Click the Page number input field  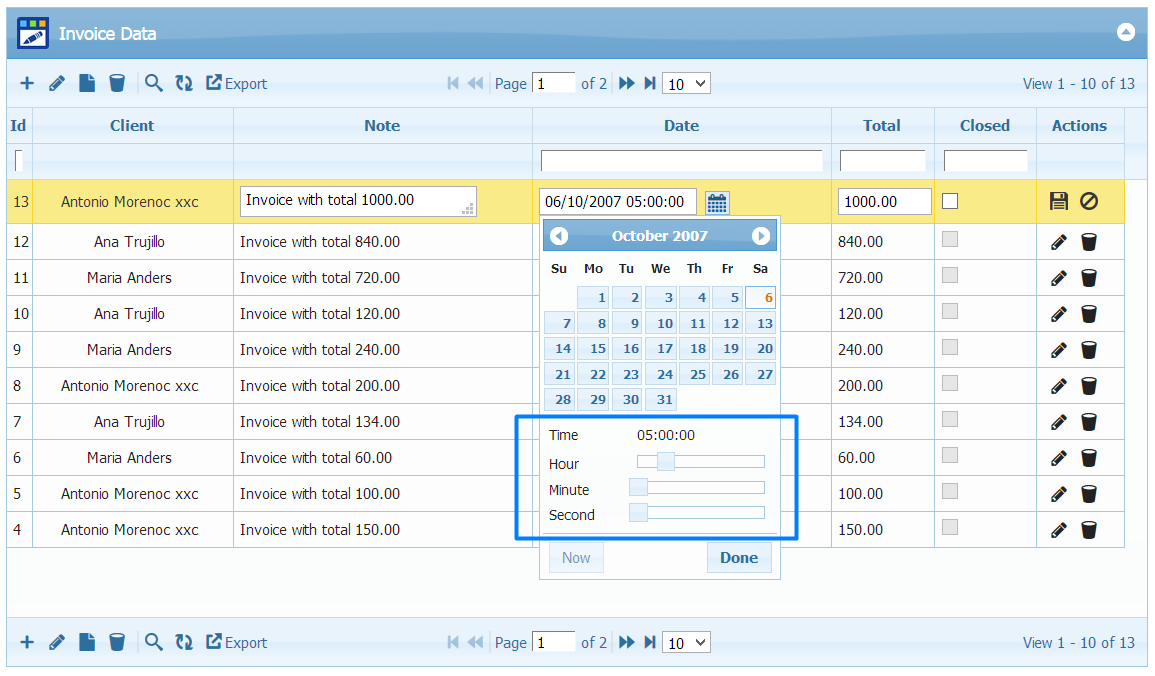(553, 83)
